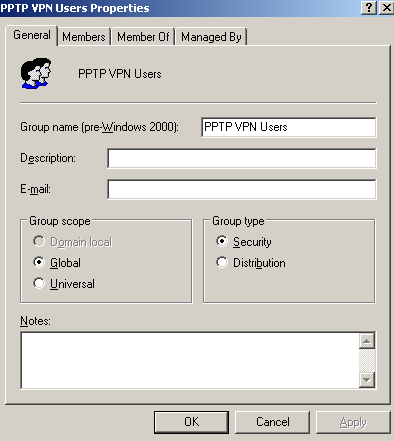Click the group users icon
Viewport: 394px width, 441px height.
(x=36, y=73)
